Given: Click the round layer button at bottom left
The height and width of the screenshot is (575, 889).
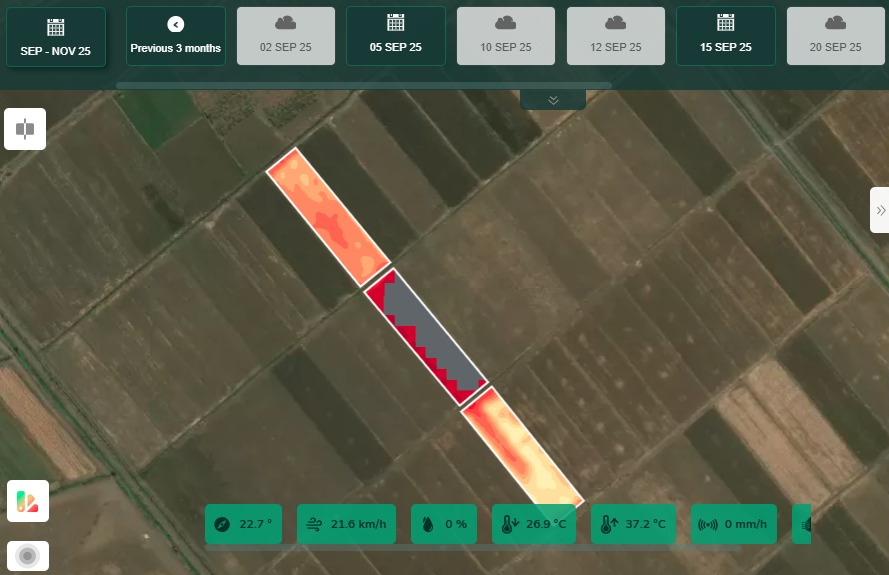Looking at the screenshot, I should (x=27, y=556).
